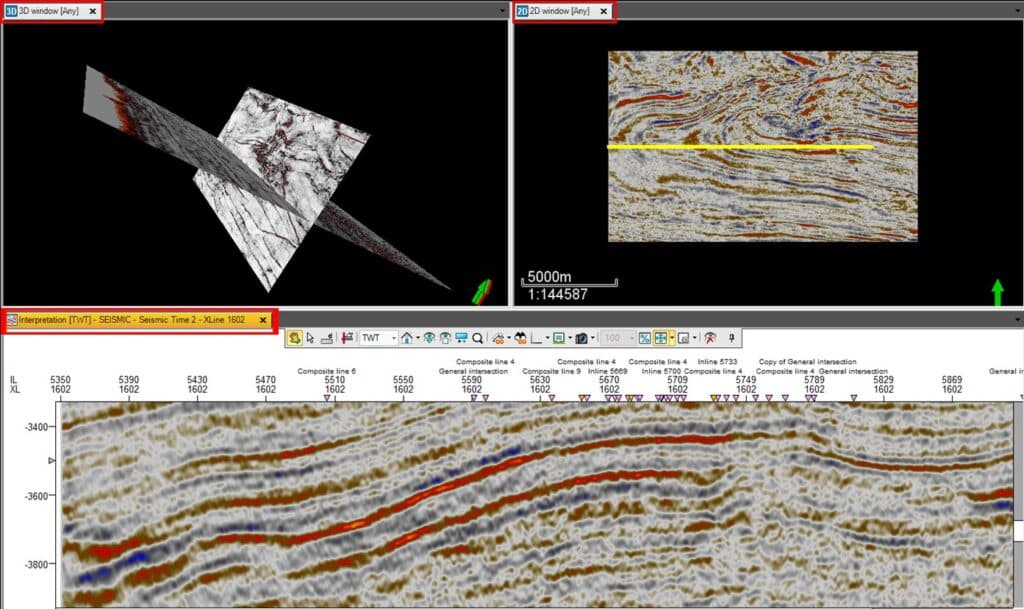Toggle the first eye visibility icon
The width and height of the screenshot is (1024, 609).
[428, 338]
